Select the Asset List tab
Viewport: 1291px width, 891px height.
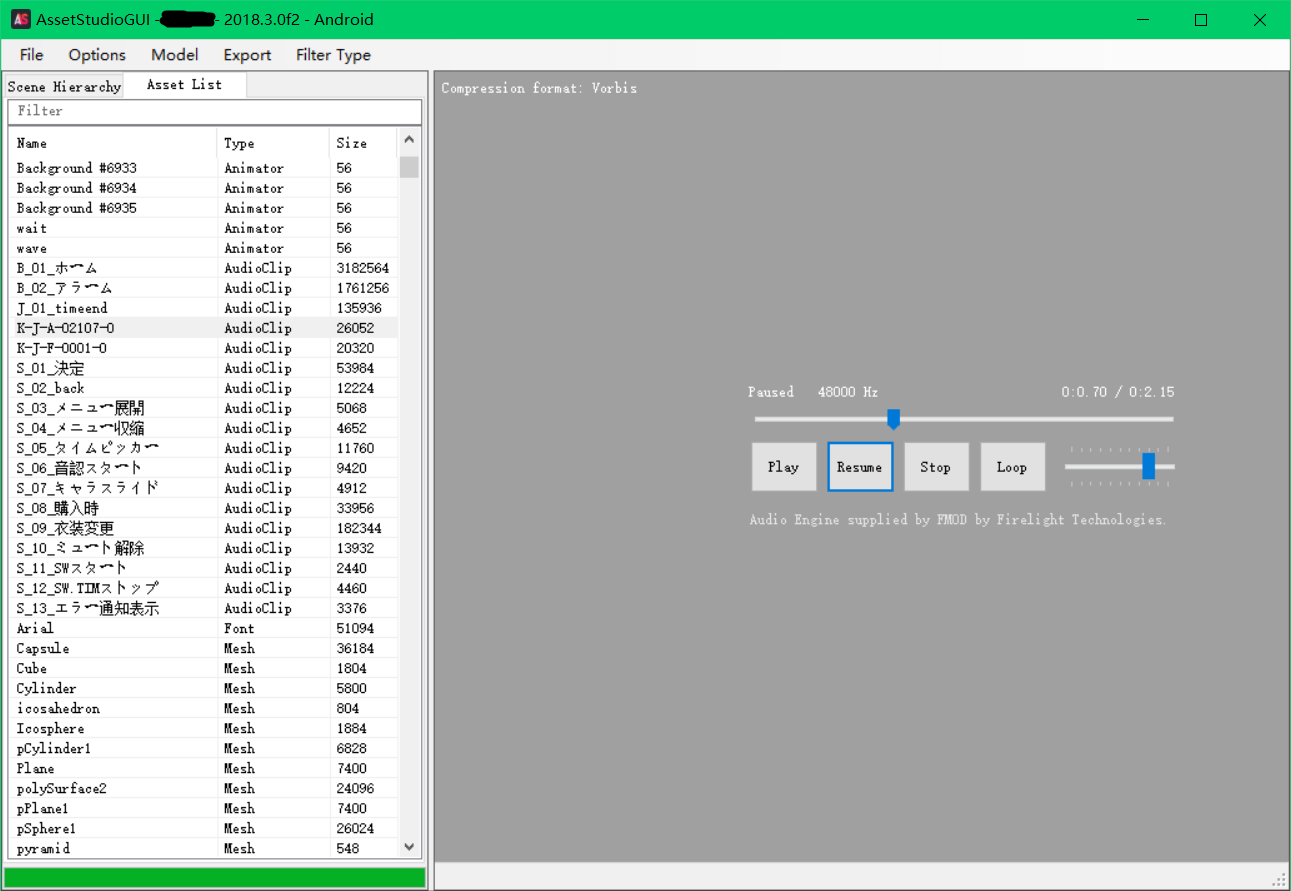185,85
